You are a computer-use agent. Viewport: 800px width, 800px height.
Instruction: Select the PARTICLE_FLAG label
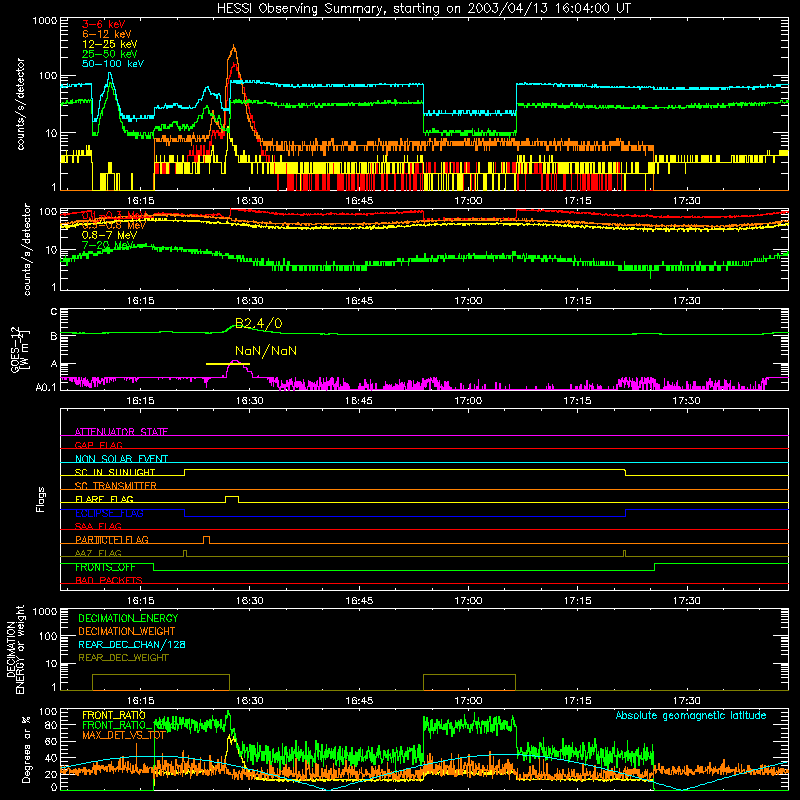pos(112,540)
